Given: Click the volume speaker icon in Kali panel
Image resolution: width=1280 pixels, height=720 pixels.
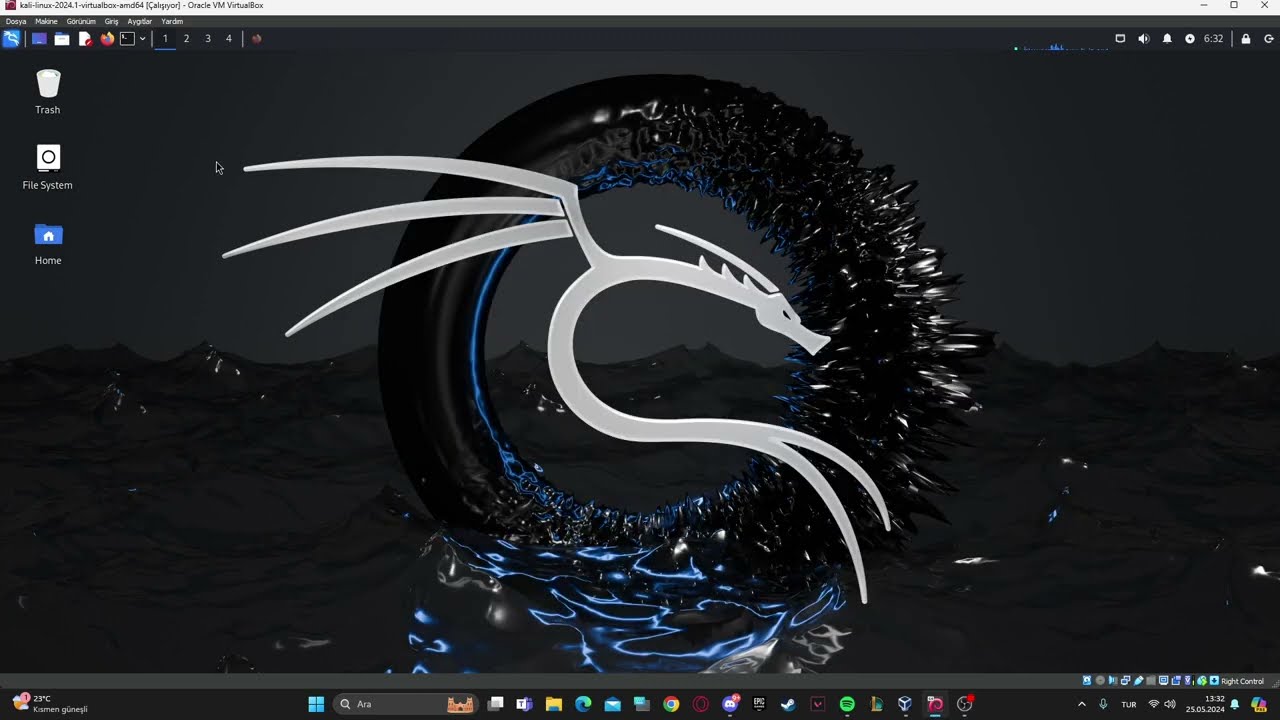Looking at the screenshot, I should tap(1144, 39).
